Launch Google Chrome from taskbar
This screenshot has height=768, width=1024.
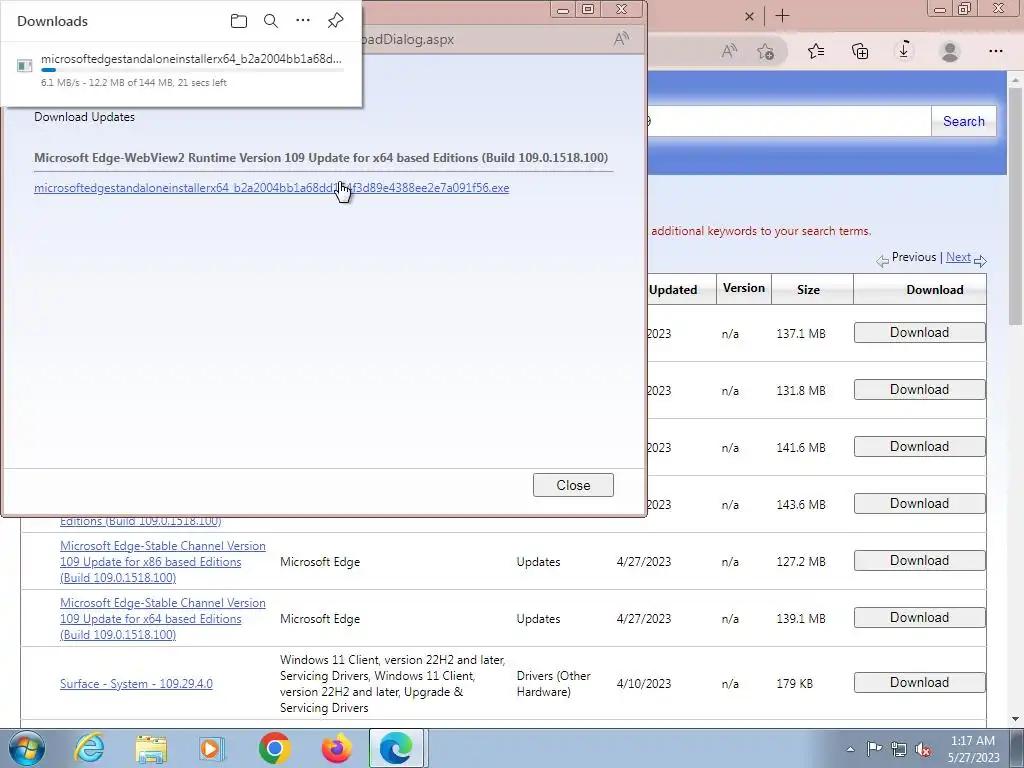(274, 748)
